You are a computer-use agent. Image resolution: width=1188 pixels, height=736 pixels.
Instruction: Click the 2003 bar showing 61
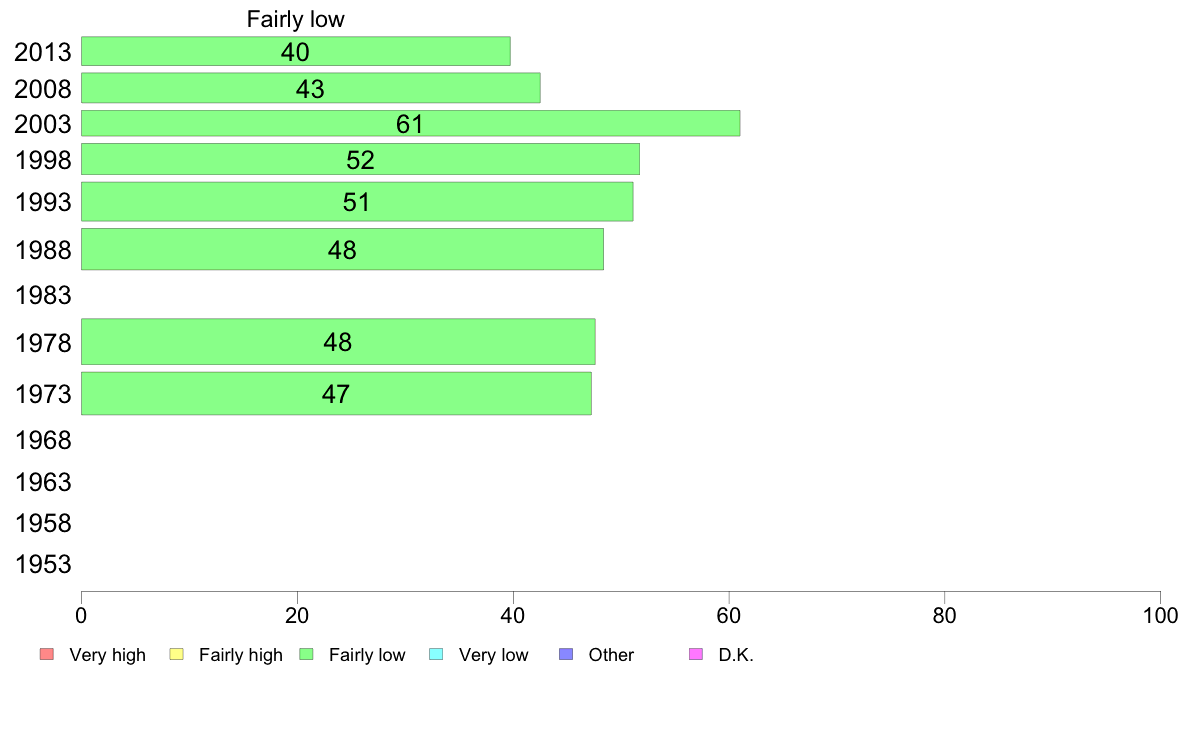click(x=411, y=124)
